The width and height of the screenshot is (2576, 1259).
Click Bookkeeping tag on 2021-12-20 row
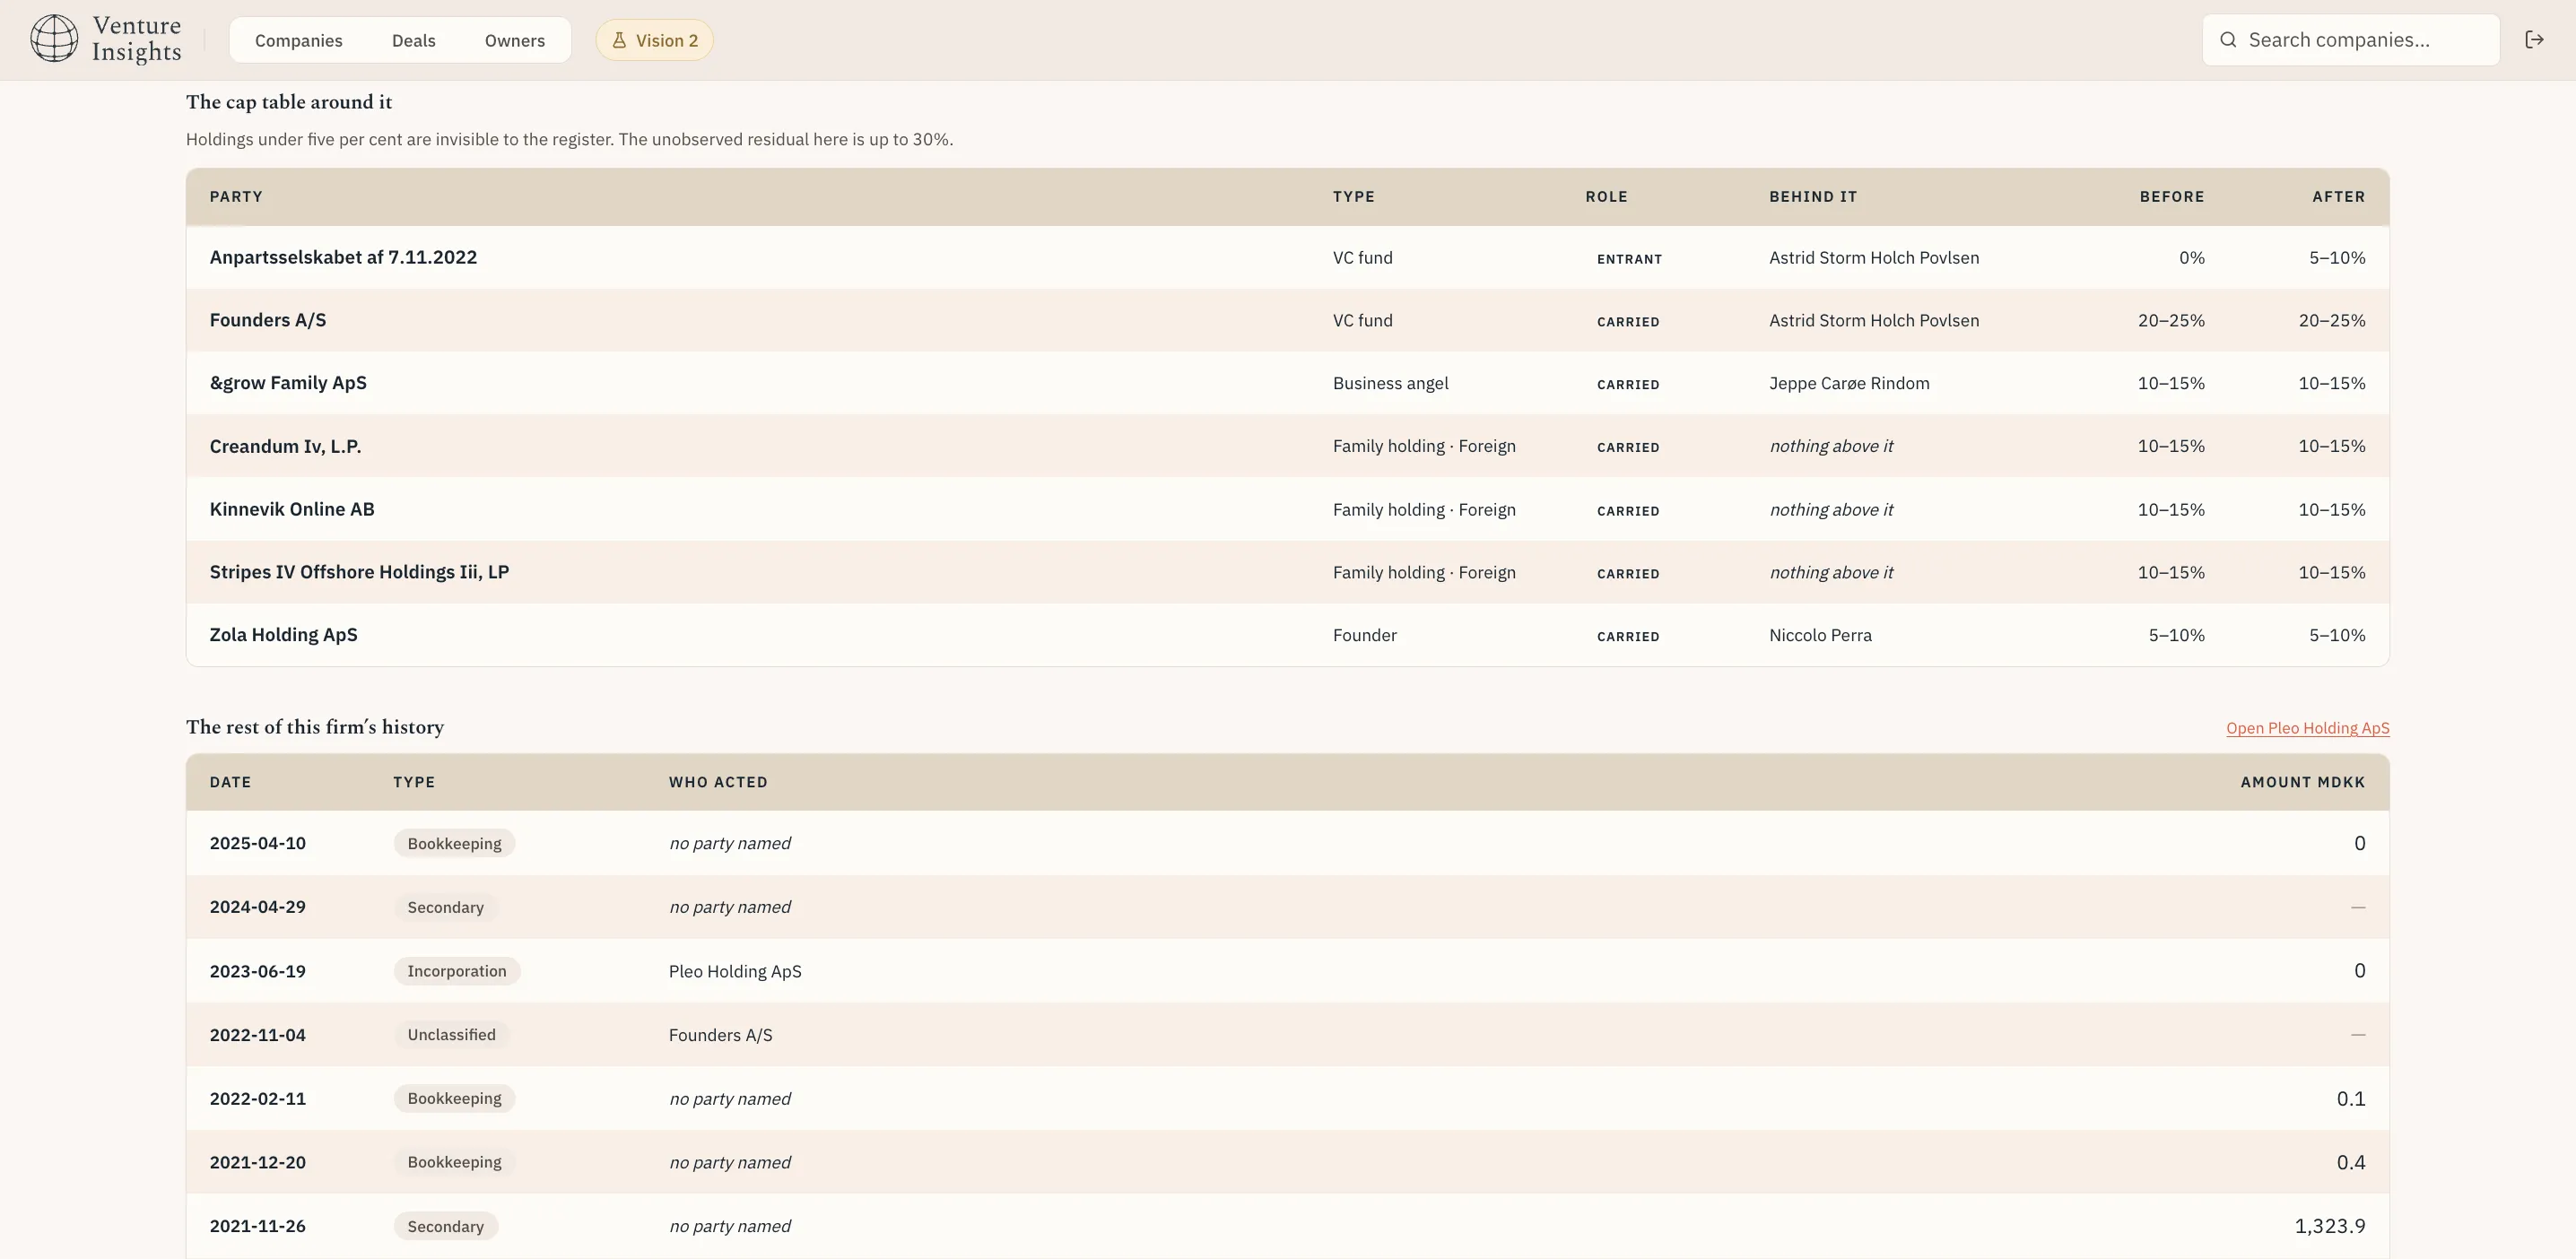(454, 1162)
